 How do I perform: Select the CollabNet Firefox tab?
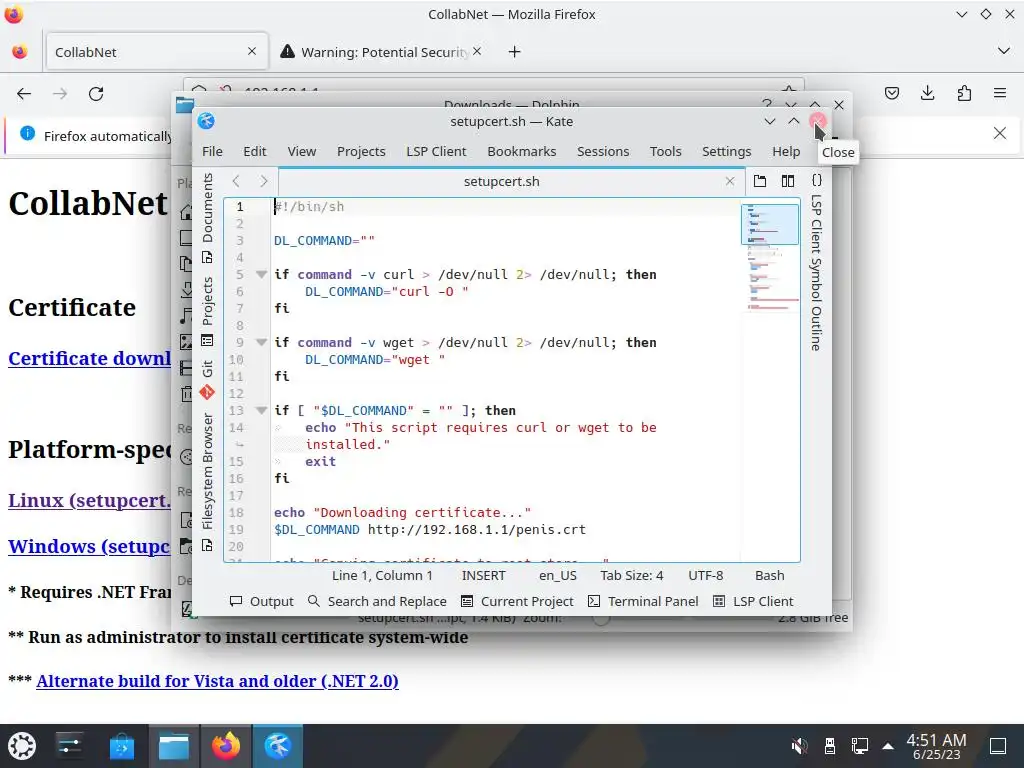pyautogui.click(x=157, y=52)
